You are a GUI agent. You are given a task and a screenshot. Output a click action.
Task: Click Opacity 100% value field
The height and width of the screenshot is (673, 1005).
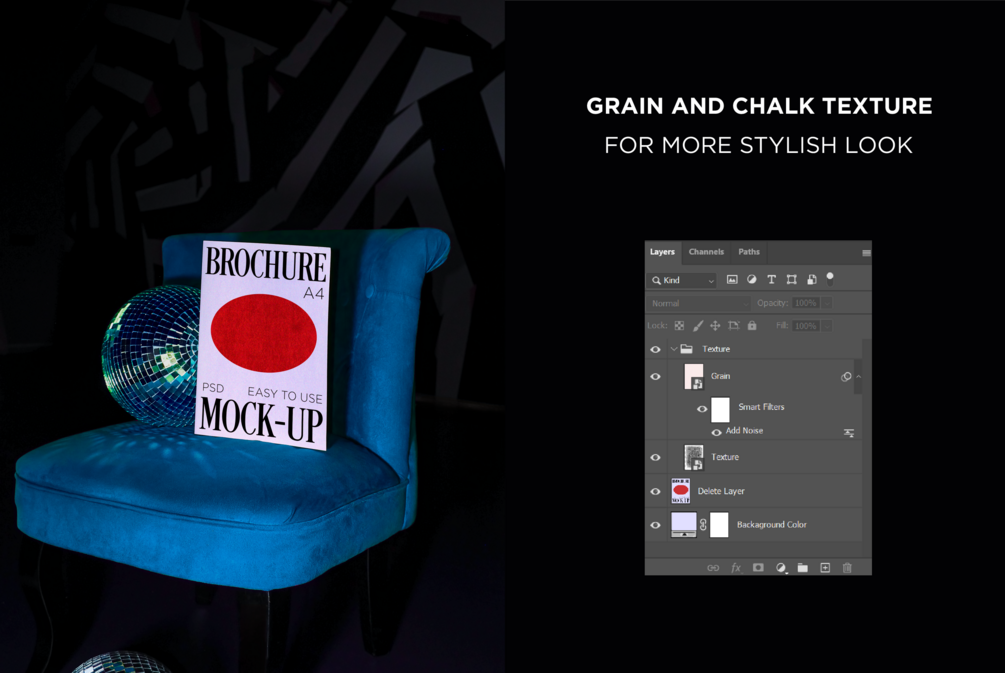[x=806, y=303]
